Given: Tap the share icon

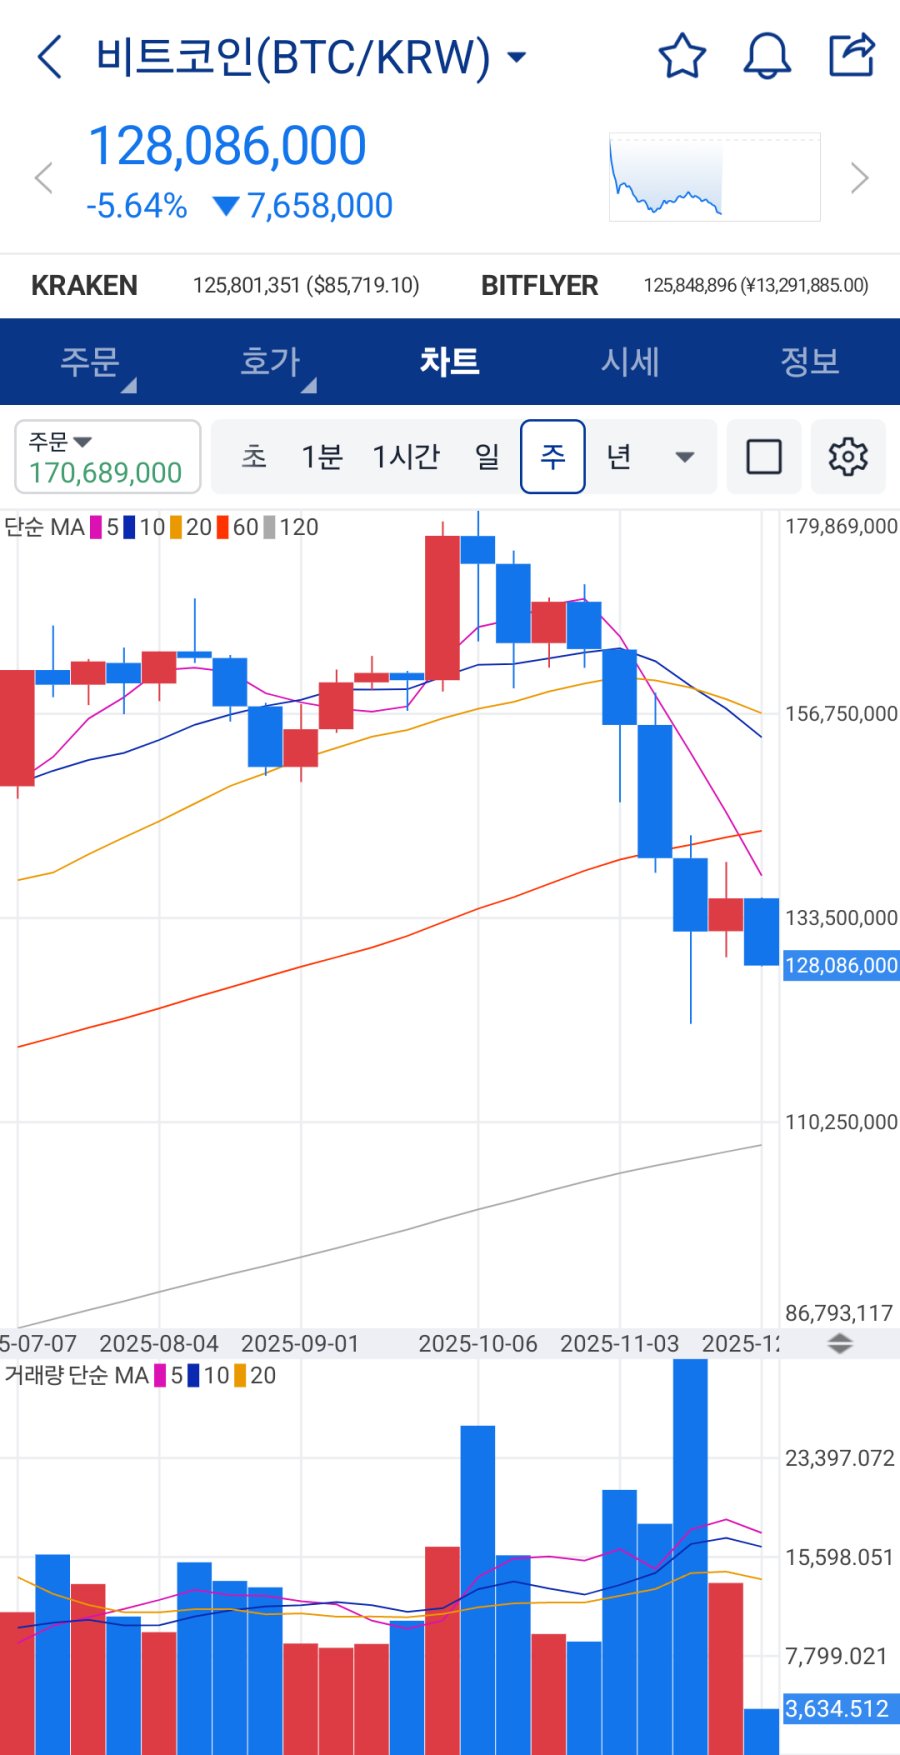Looking at the screenshot, I should tap(852, 56).
